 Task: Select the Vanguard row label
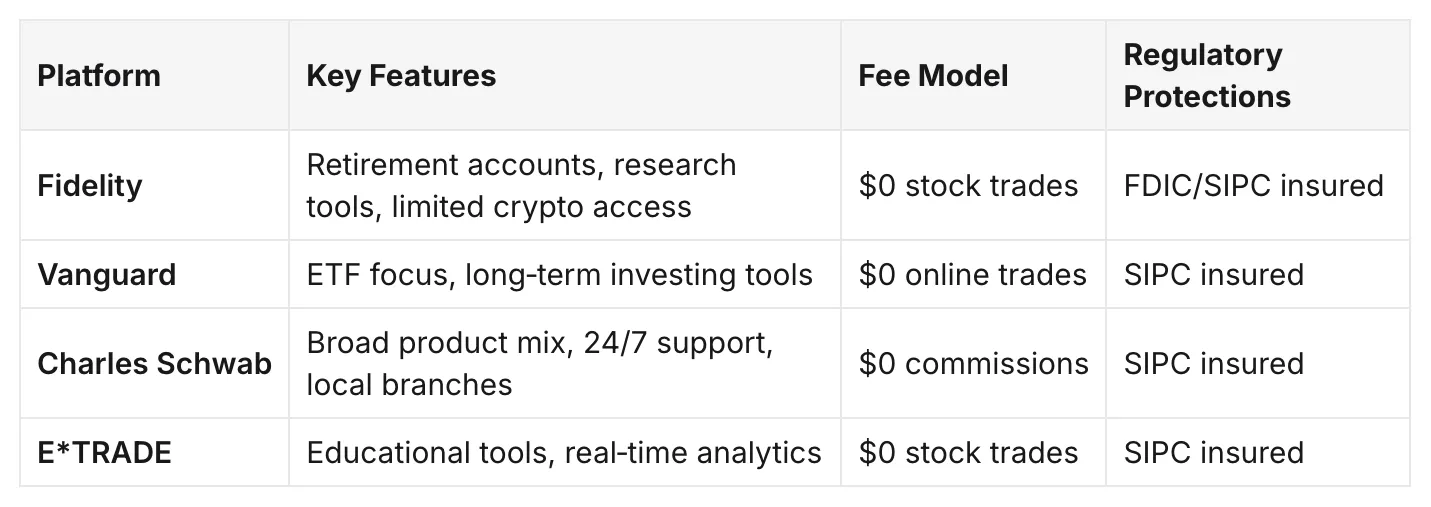click(107, 274)
